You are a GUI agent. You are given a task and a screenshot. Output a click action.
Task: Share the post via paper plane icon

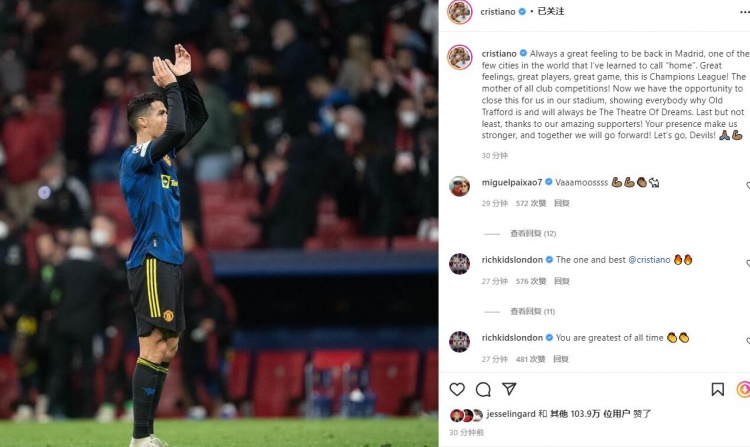click(x=509, y=389)
